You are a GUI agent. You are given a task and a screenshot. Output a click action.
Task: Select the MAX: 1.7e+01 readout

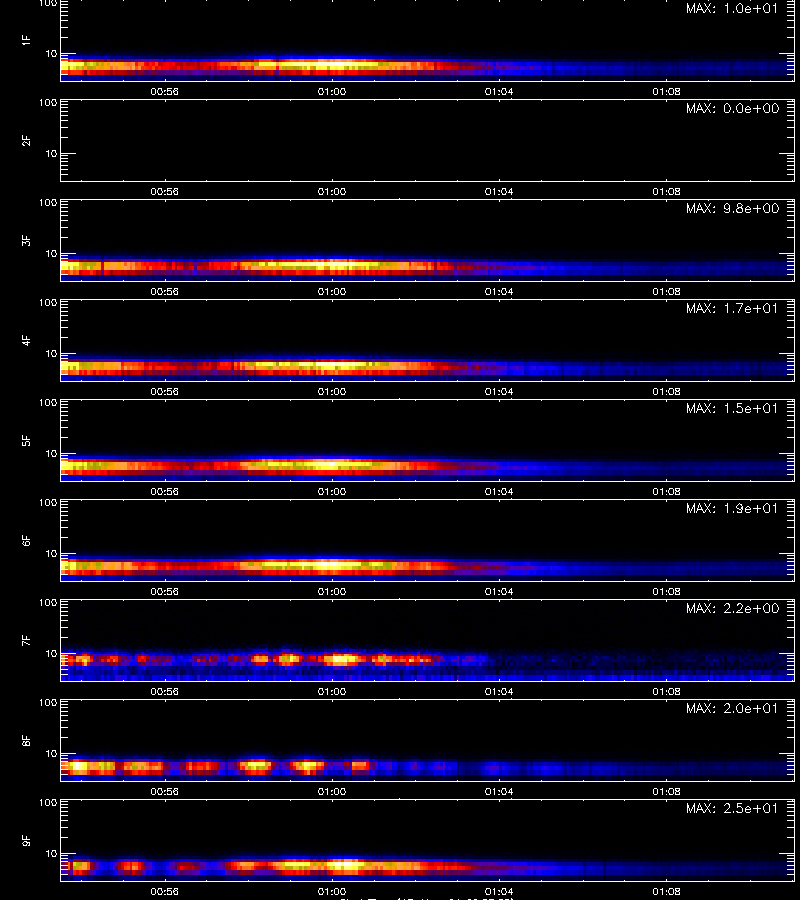point(732,308)
